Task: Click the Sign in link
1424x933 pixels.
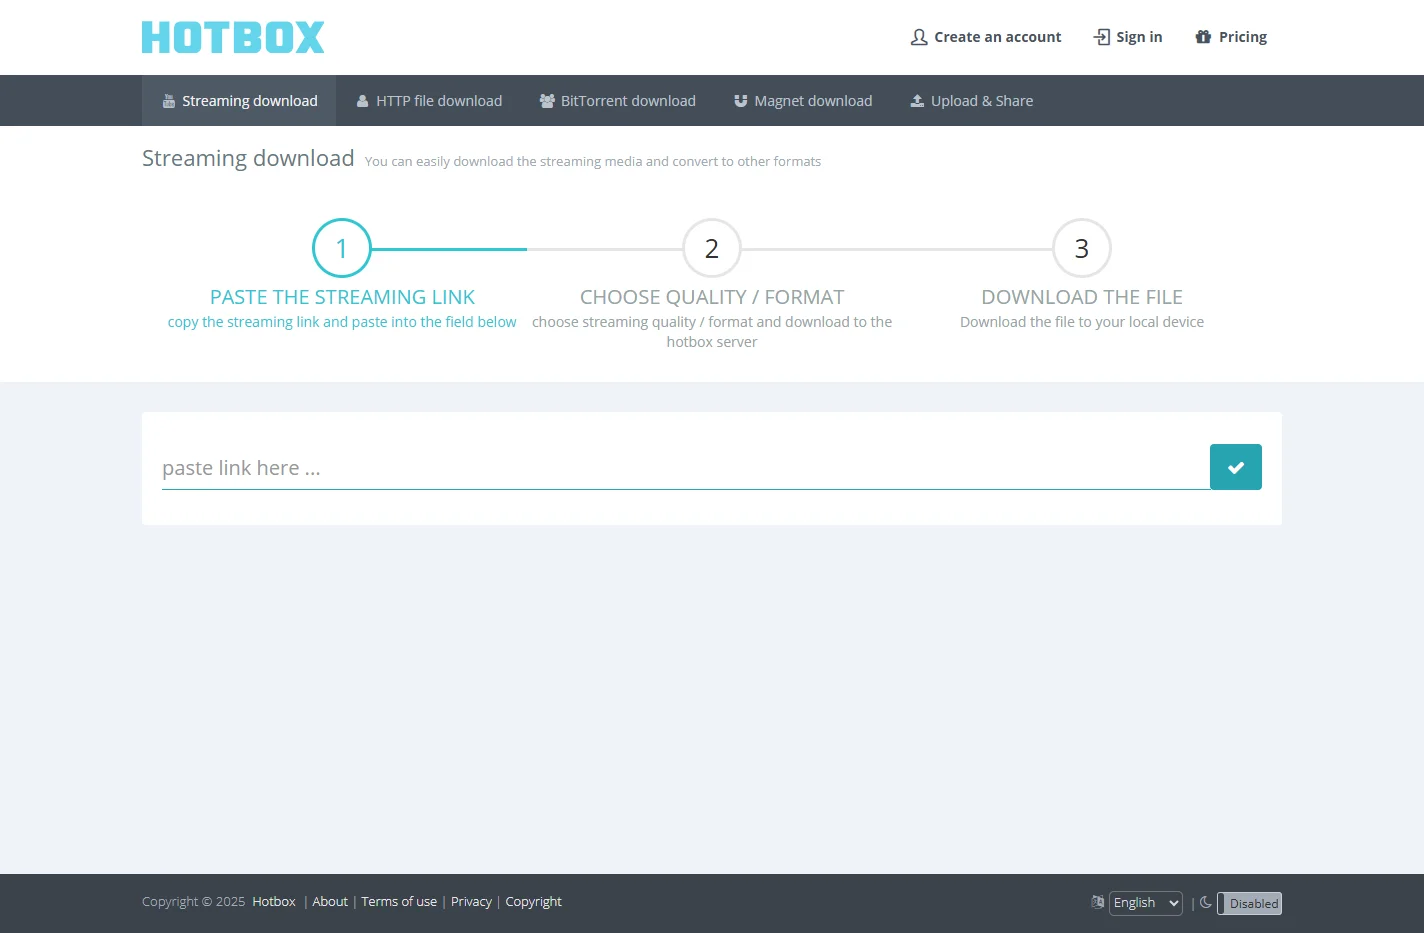Action: tap(1128, 37)
